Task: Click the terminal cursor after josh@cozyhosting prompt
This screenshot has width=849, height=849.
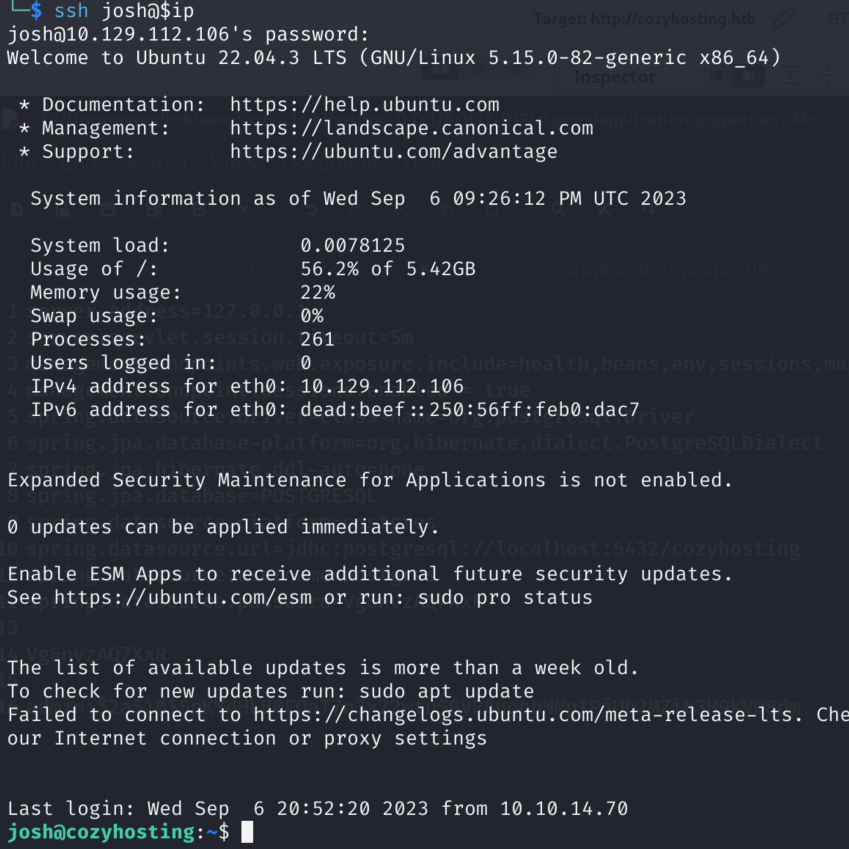Action: [x=247, y=832]
